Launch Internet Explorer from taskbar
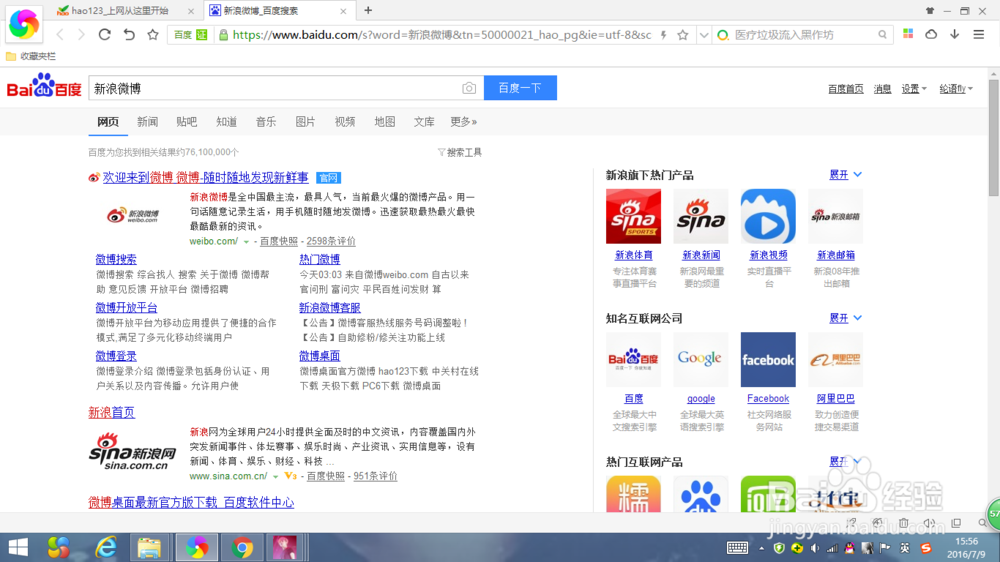The height and width of the screenshot is (562, 1000). pos(105,547)
